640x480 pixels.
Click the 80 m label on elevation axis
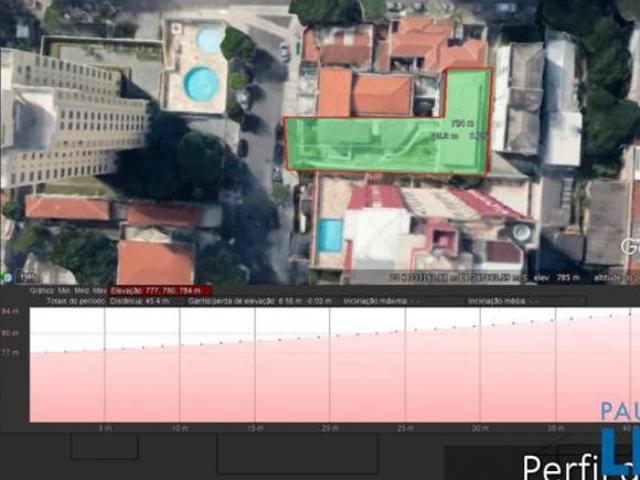click(10, 333)
